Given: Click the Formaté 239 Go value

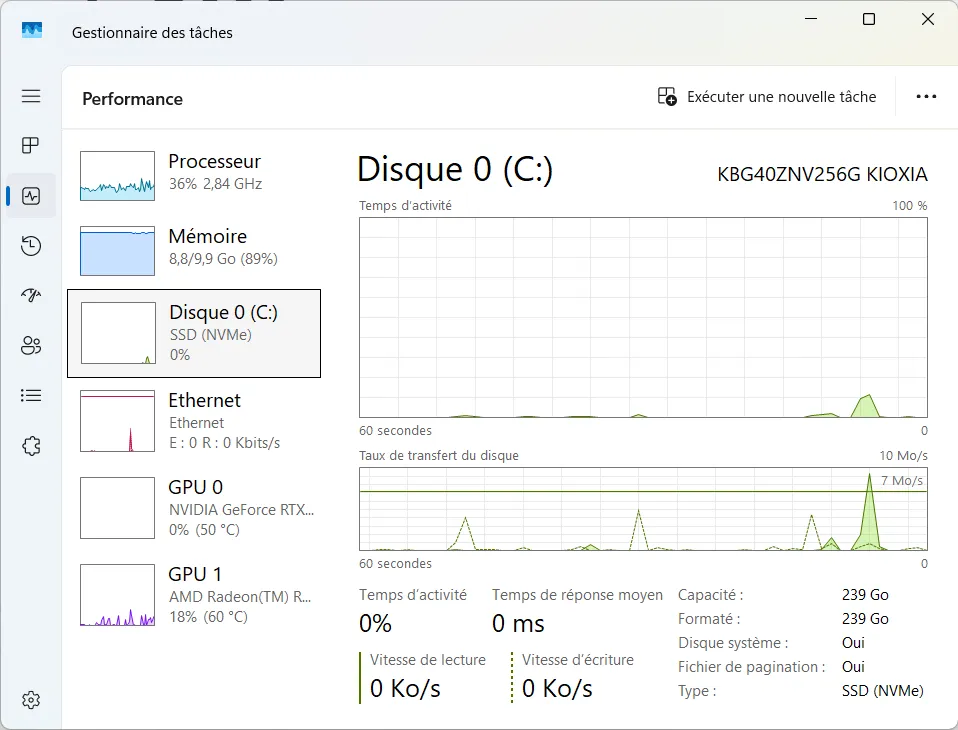Looking at the screenshot, I should click(865, 619).
